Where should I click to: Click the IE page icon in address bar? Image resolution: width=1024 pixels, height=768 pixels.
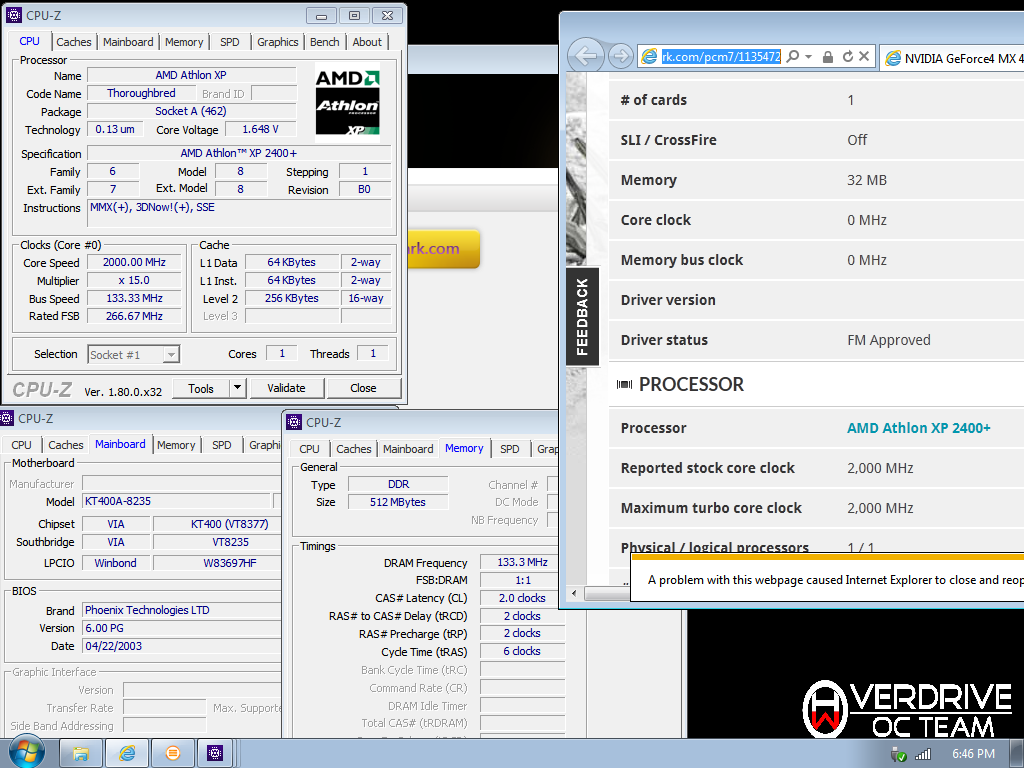pos(649,57)
